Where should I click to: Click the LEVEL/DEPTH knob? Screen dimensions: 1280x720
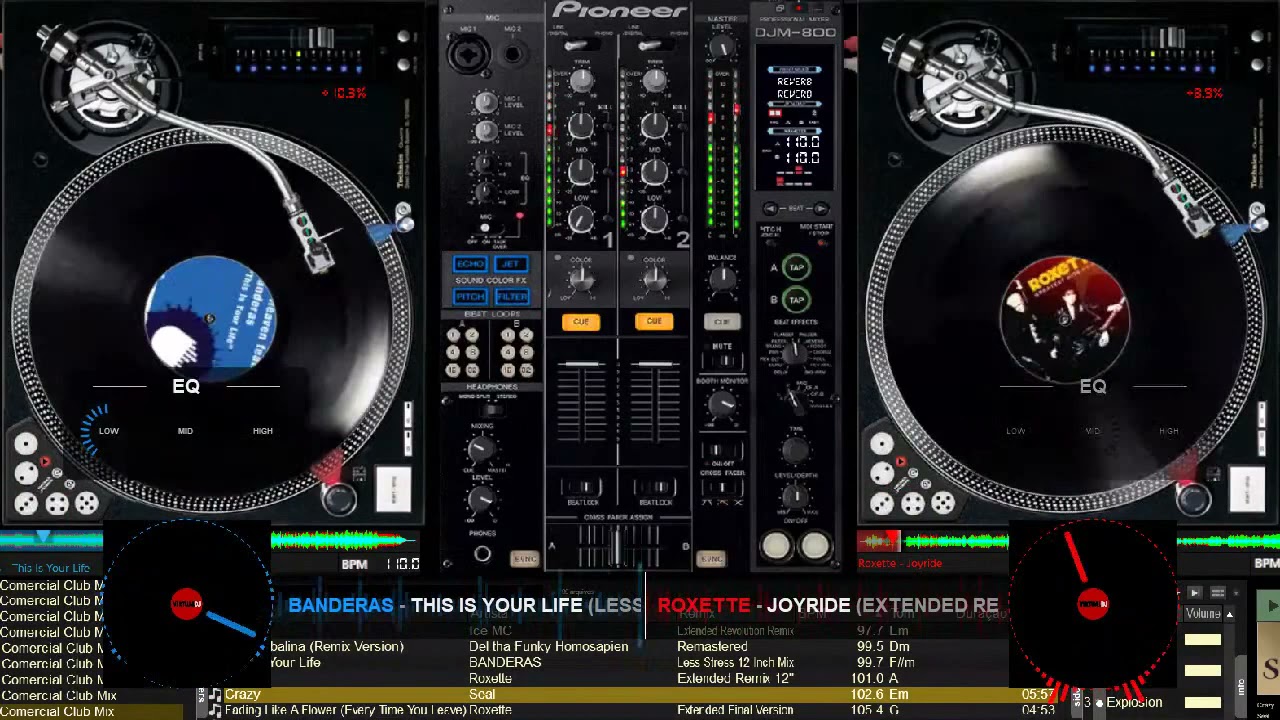(795, 496)
